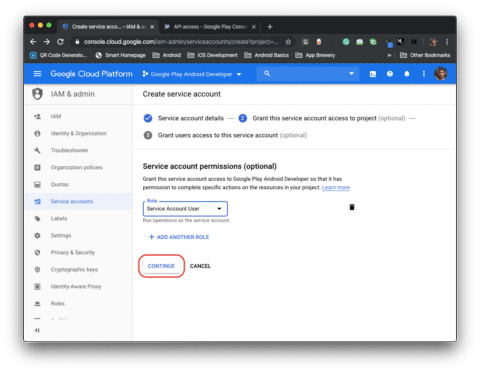Open the Smart Homepage bookmark
This screenshot has width=480, height=373.
(x=120, y=55)
